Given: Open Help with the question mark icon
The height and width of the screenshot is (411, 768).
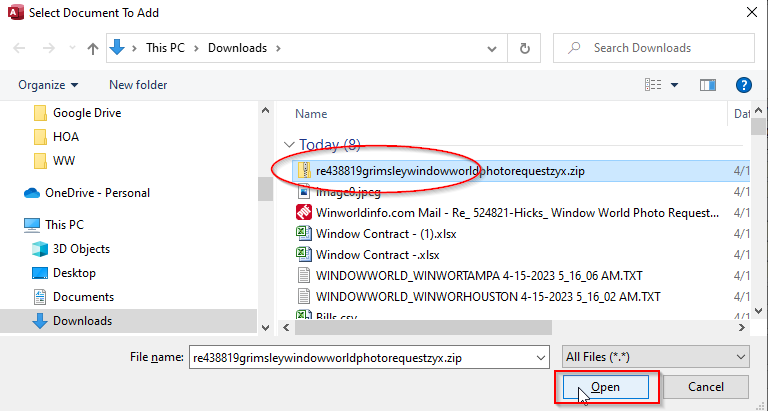Looking at the screenshot, I should 744,85.
